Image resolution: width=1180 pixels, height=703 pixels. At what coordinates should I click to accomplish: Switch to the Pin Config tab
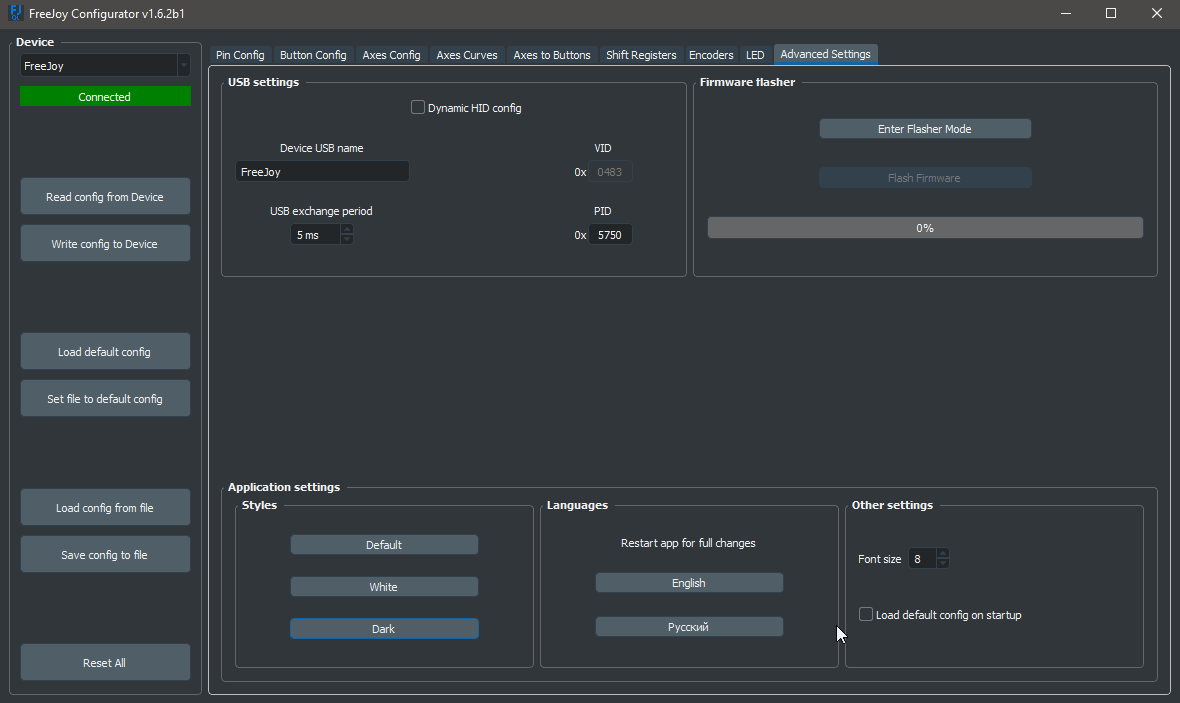point(240,55)
